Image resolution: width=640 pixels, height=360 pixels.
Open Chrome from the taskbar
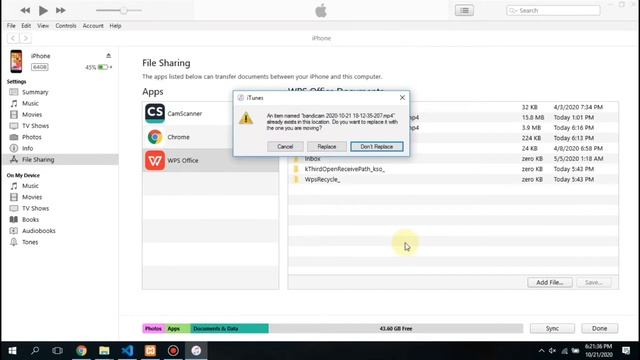point(81,351)
